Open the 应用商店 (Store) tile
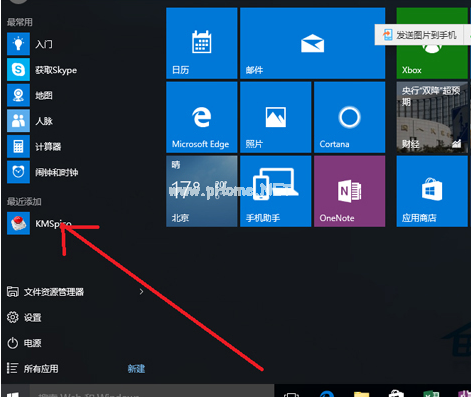The width and height of the screenshot is (471, 397). 432,191
